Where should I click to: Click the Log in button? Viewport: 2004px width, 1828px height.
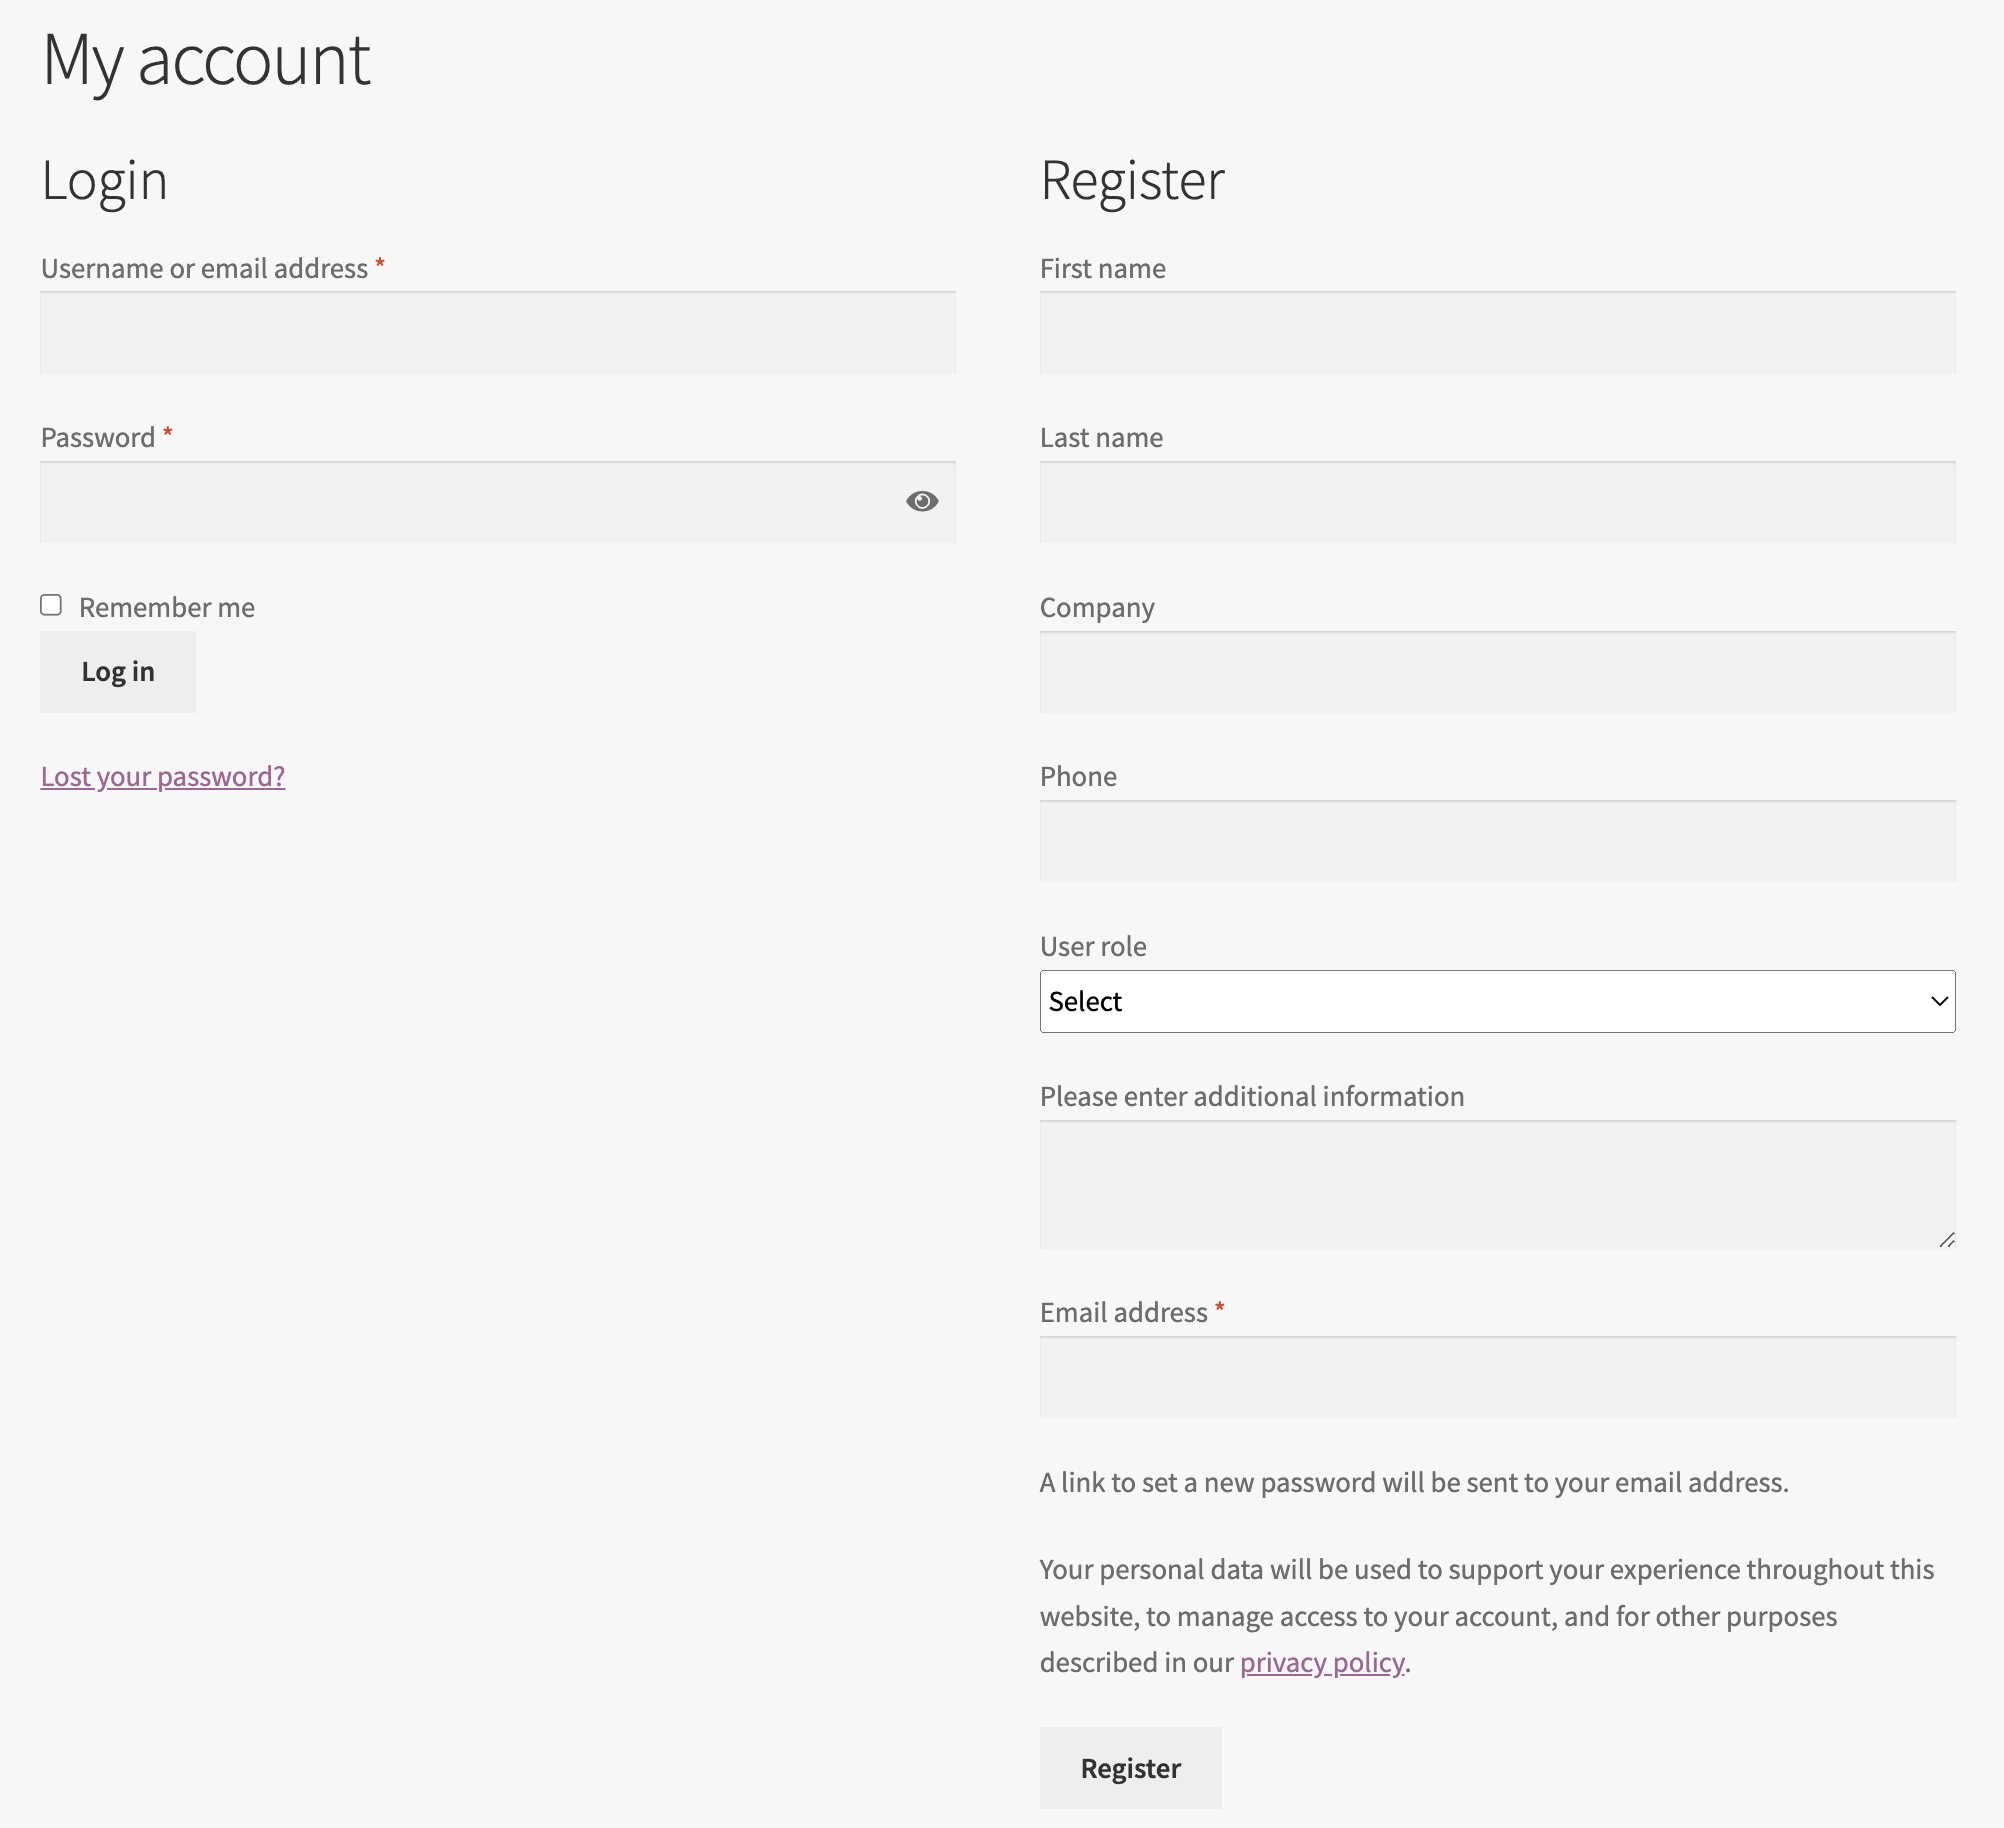tap(118, 672)
